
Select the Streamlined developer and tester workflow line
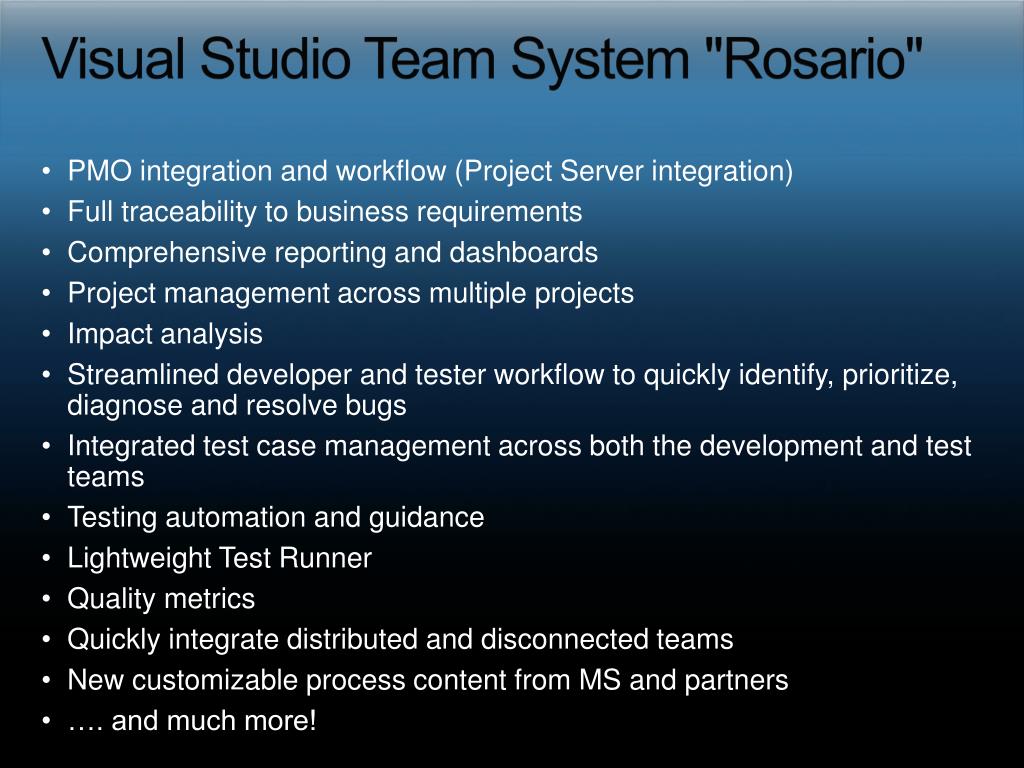(513, 376)
